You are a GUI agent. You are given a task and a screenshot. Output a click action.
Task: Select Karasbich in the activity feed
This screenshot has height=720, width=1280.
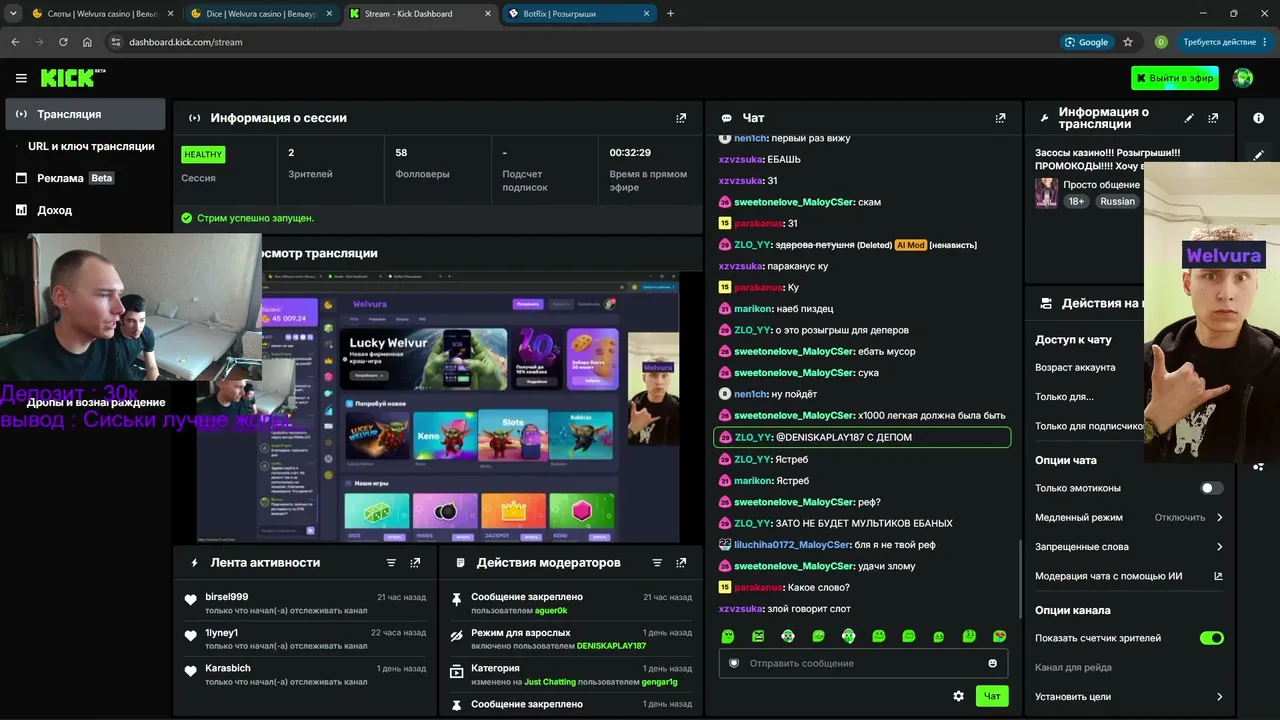click(228, 668)
